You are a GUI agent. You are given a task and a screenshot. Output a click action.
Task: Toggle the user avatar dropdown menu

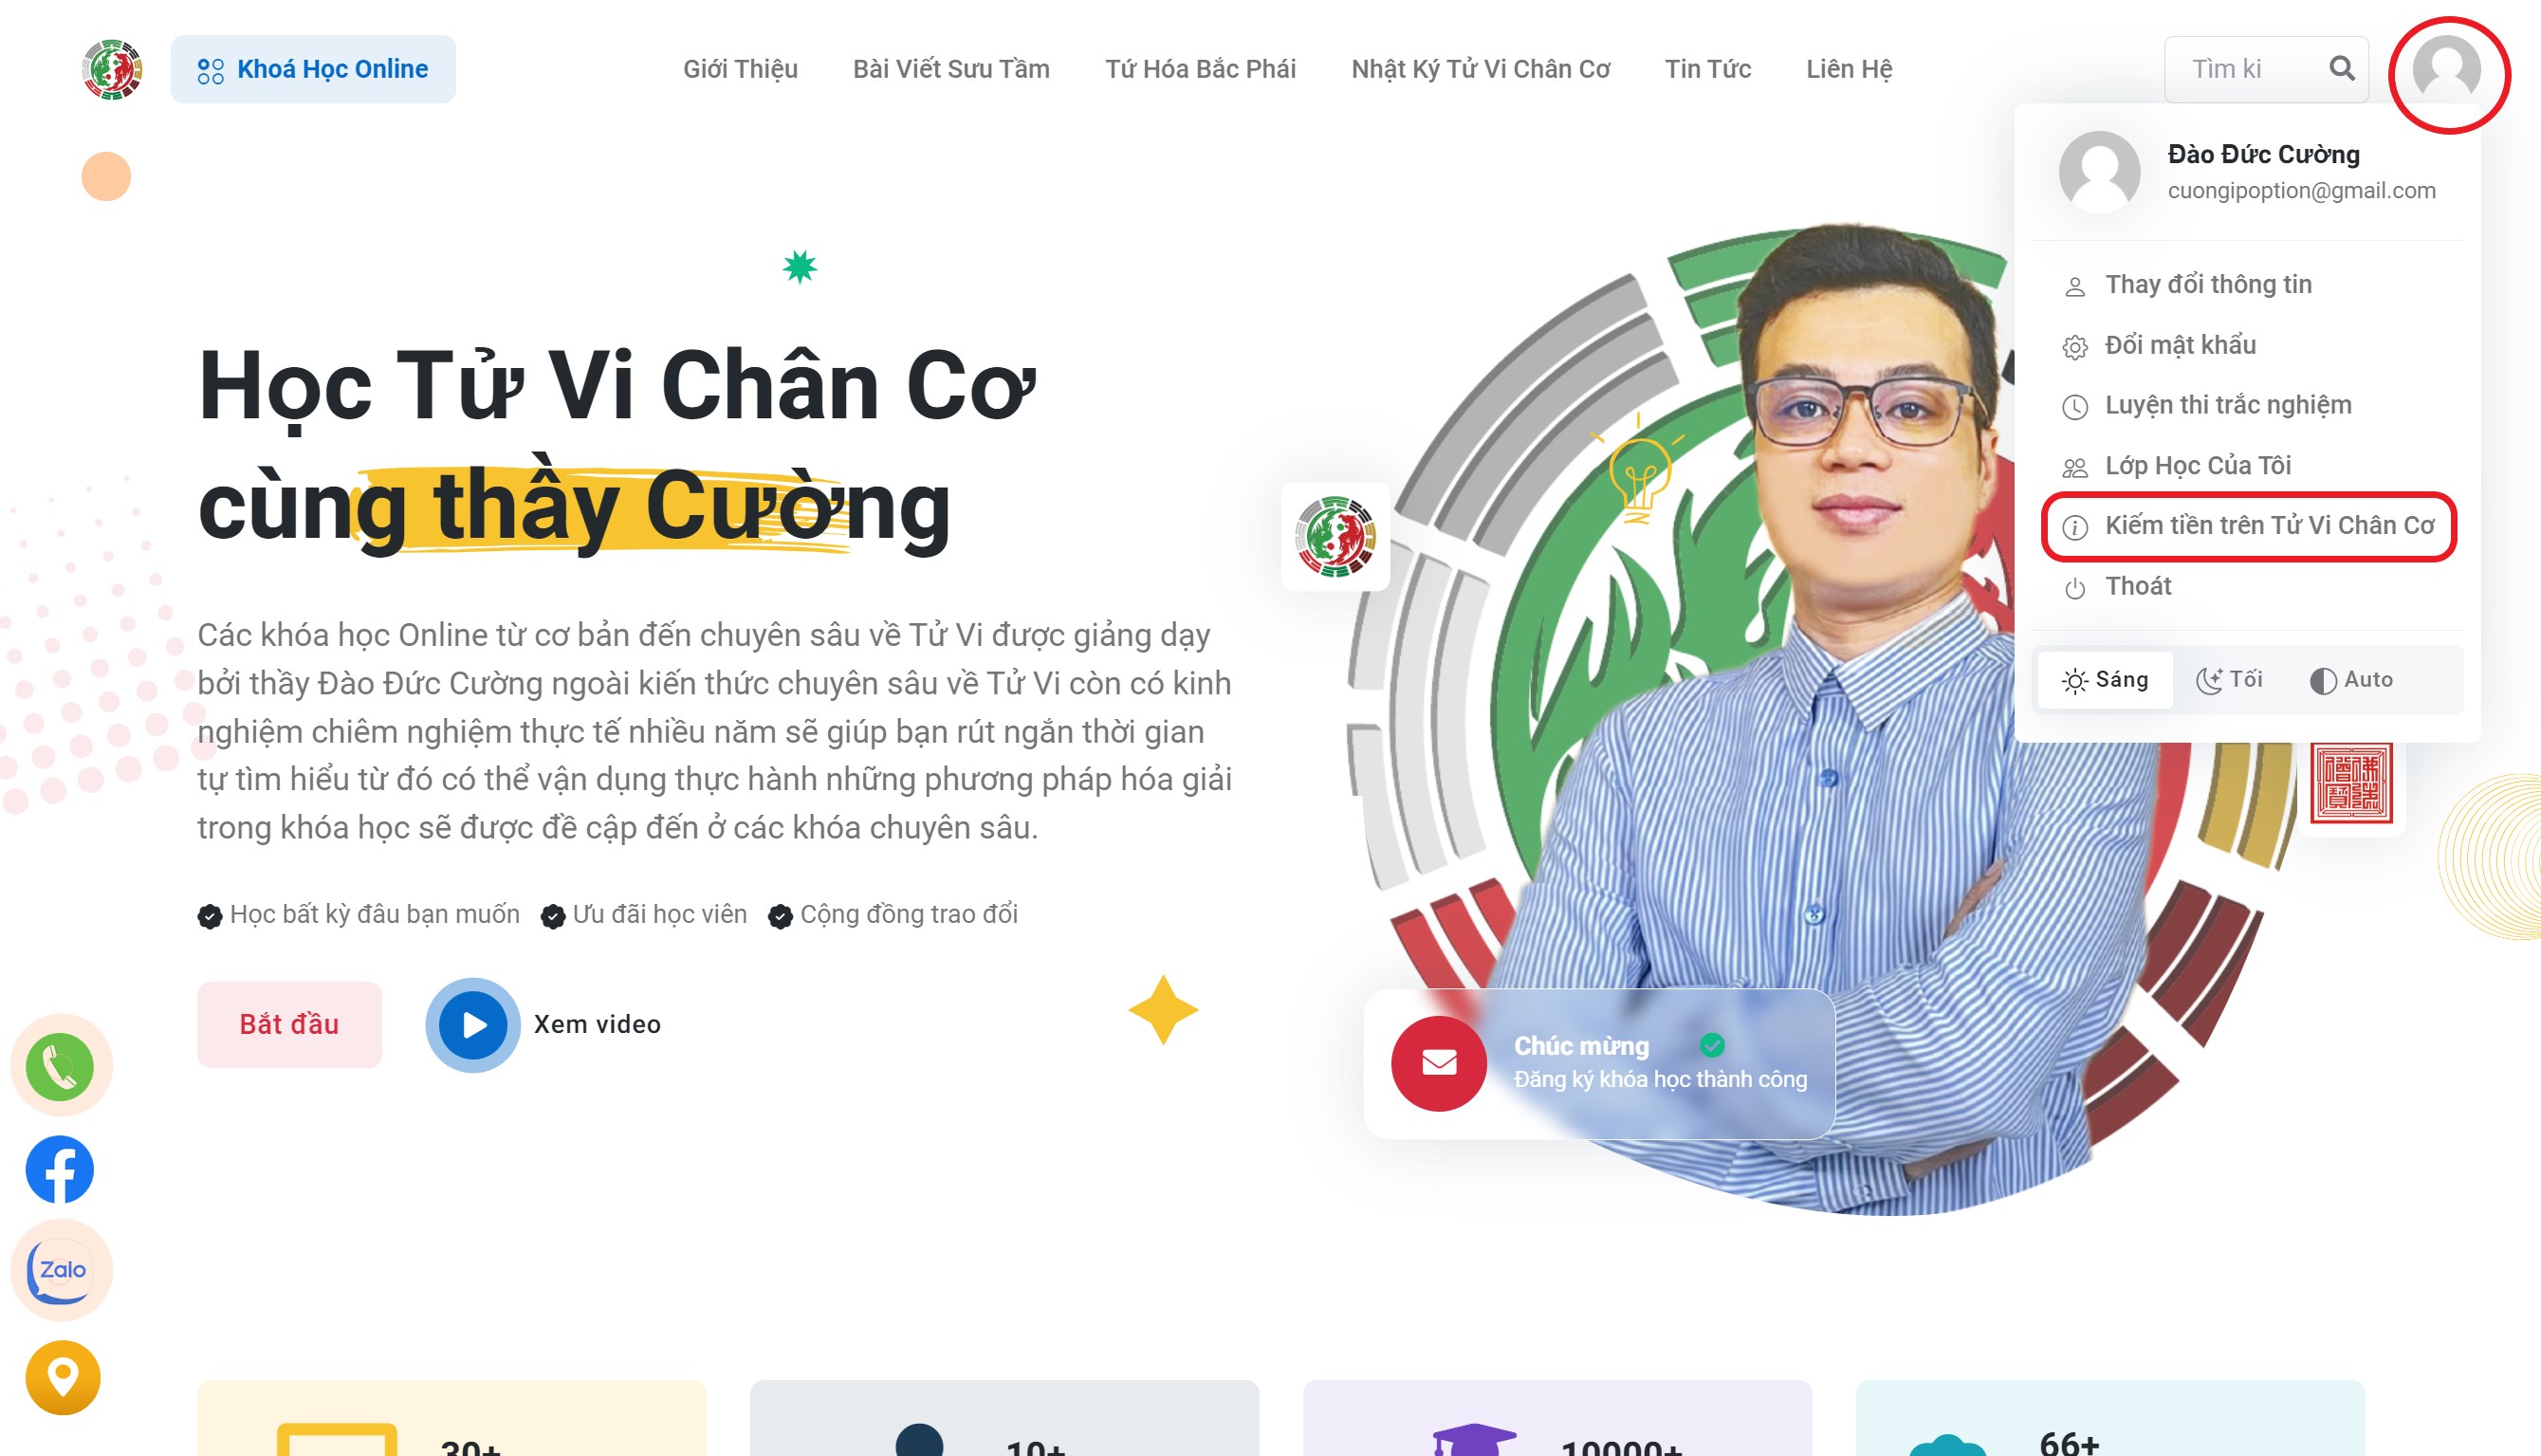point(2446,70)
